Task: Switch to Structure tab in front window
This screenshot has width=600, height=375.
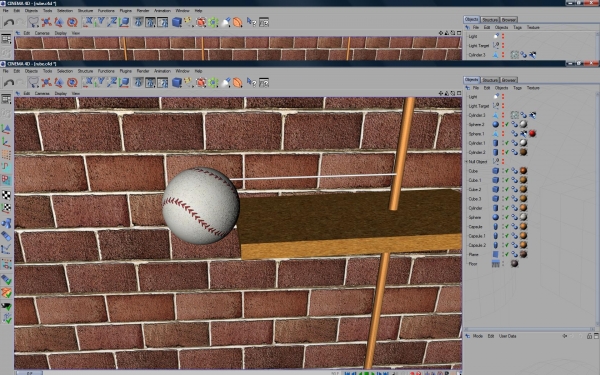Action: (x=490, y=80)
